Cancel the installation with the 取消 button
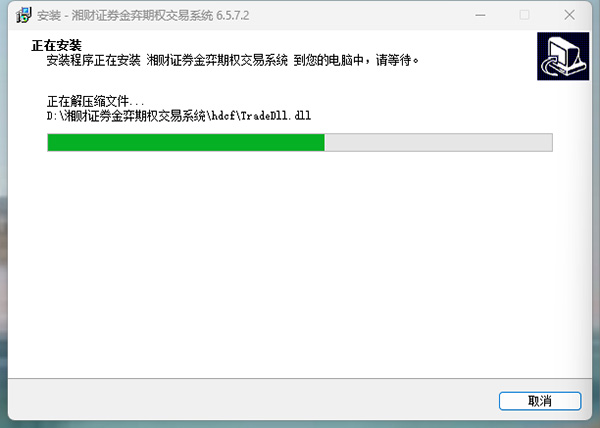This screenshot has height=428, width=600. (540, 401)
